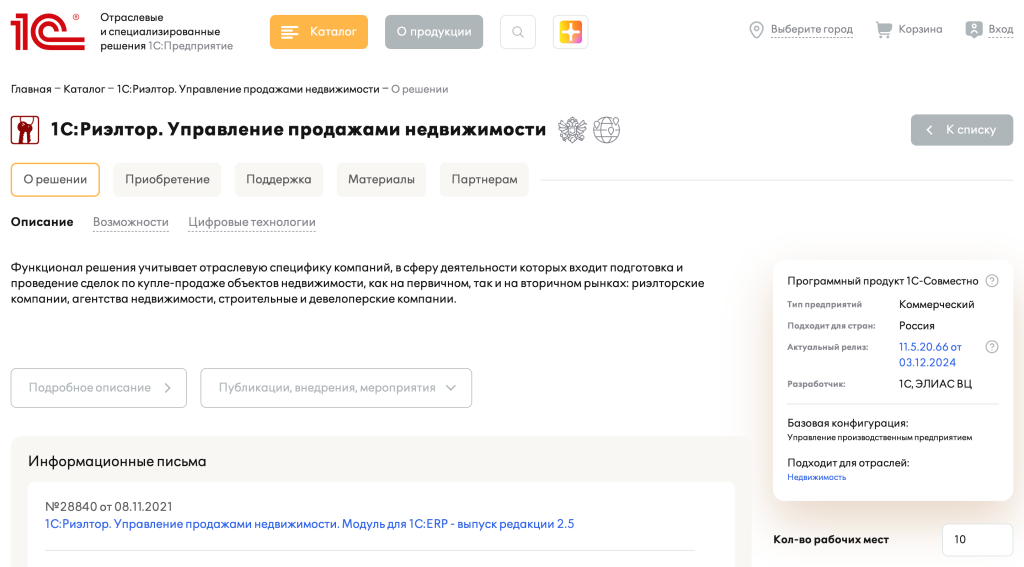Open the search magnifier icon
Viewport: 1024px width, 567px height.
point(517,32)
